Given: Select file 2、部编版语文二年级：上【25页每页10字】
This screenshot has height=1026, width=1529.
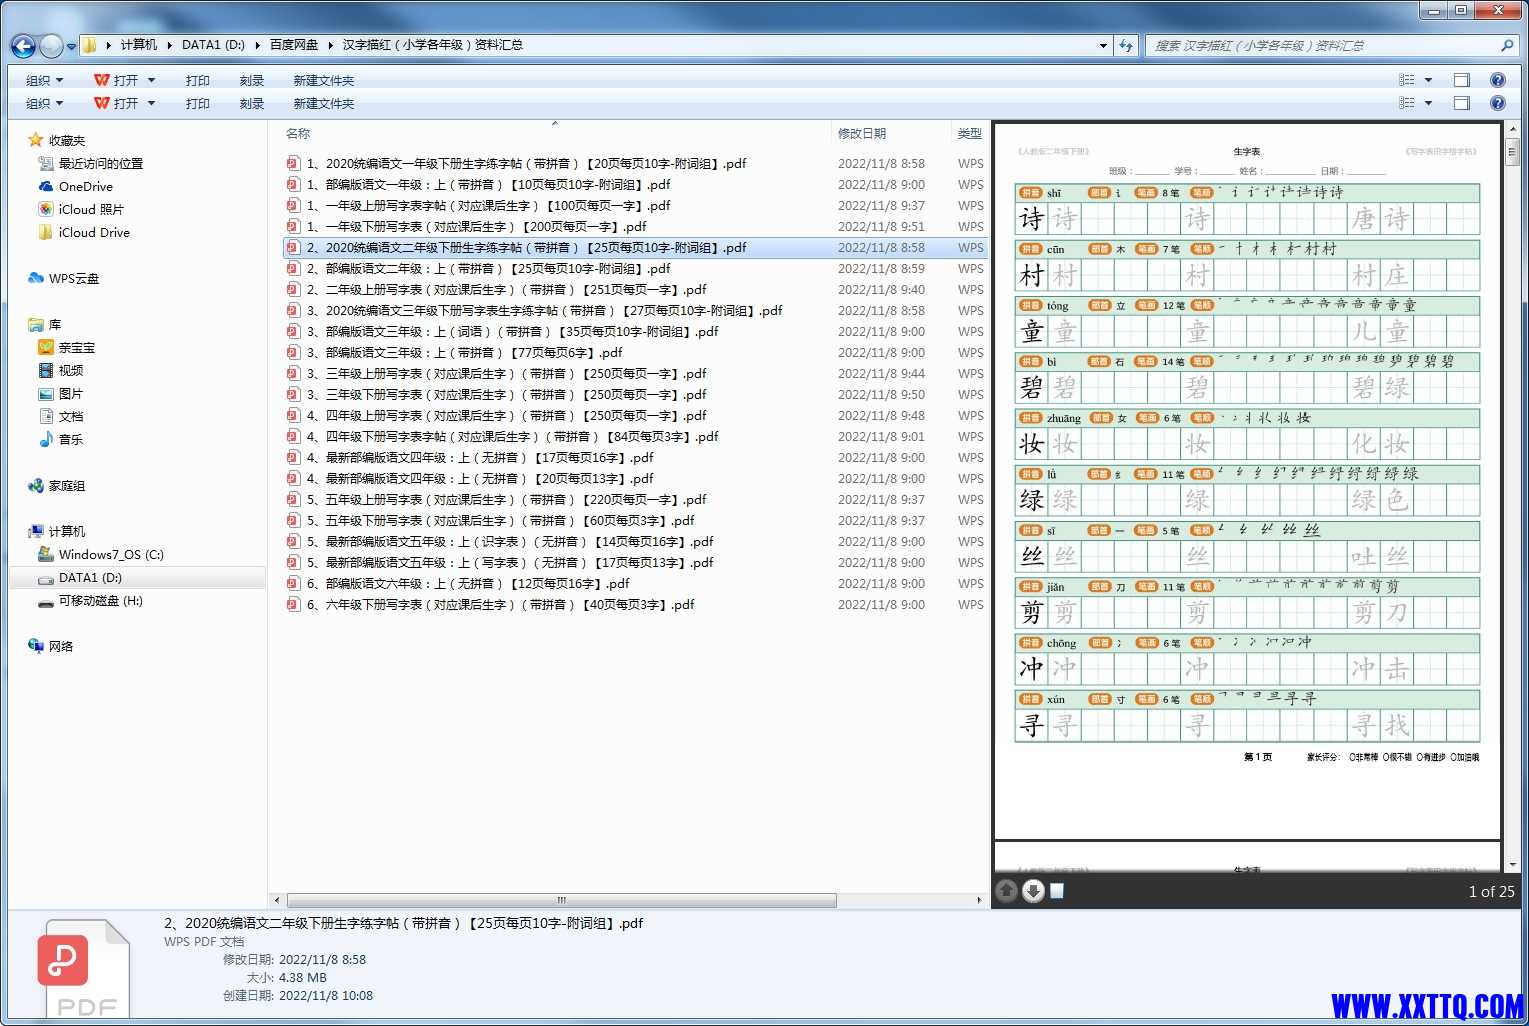Looking at the screenshot, I should tap(488, 268).
